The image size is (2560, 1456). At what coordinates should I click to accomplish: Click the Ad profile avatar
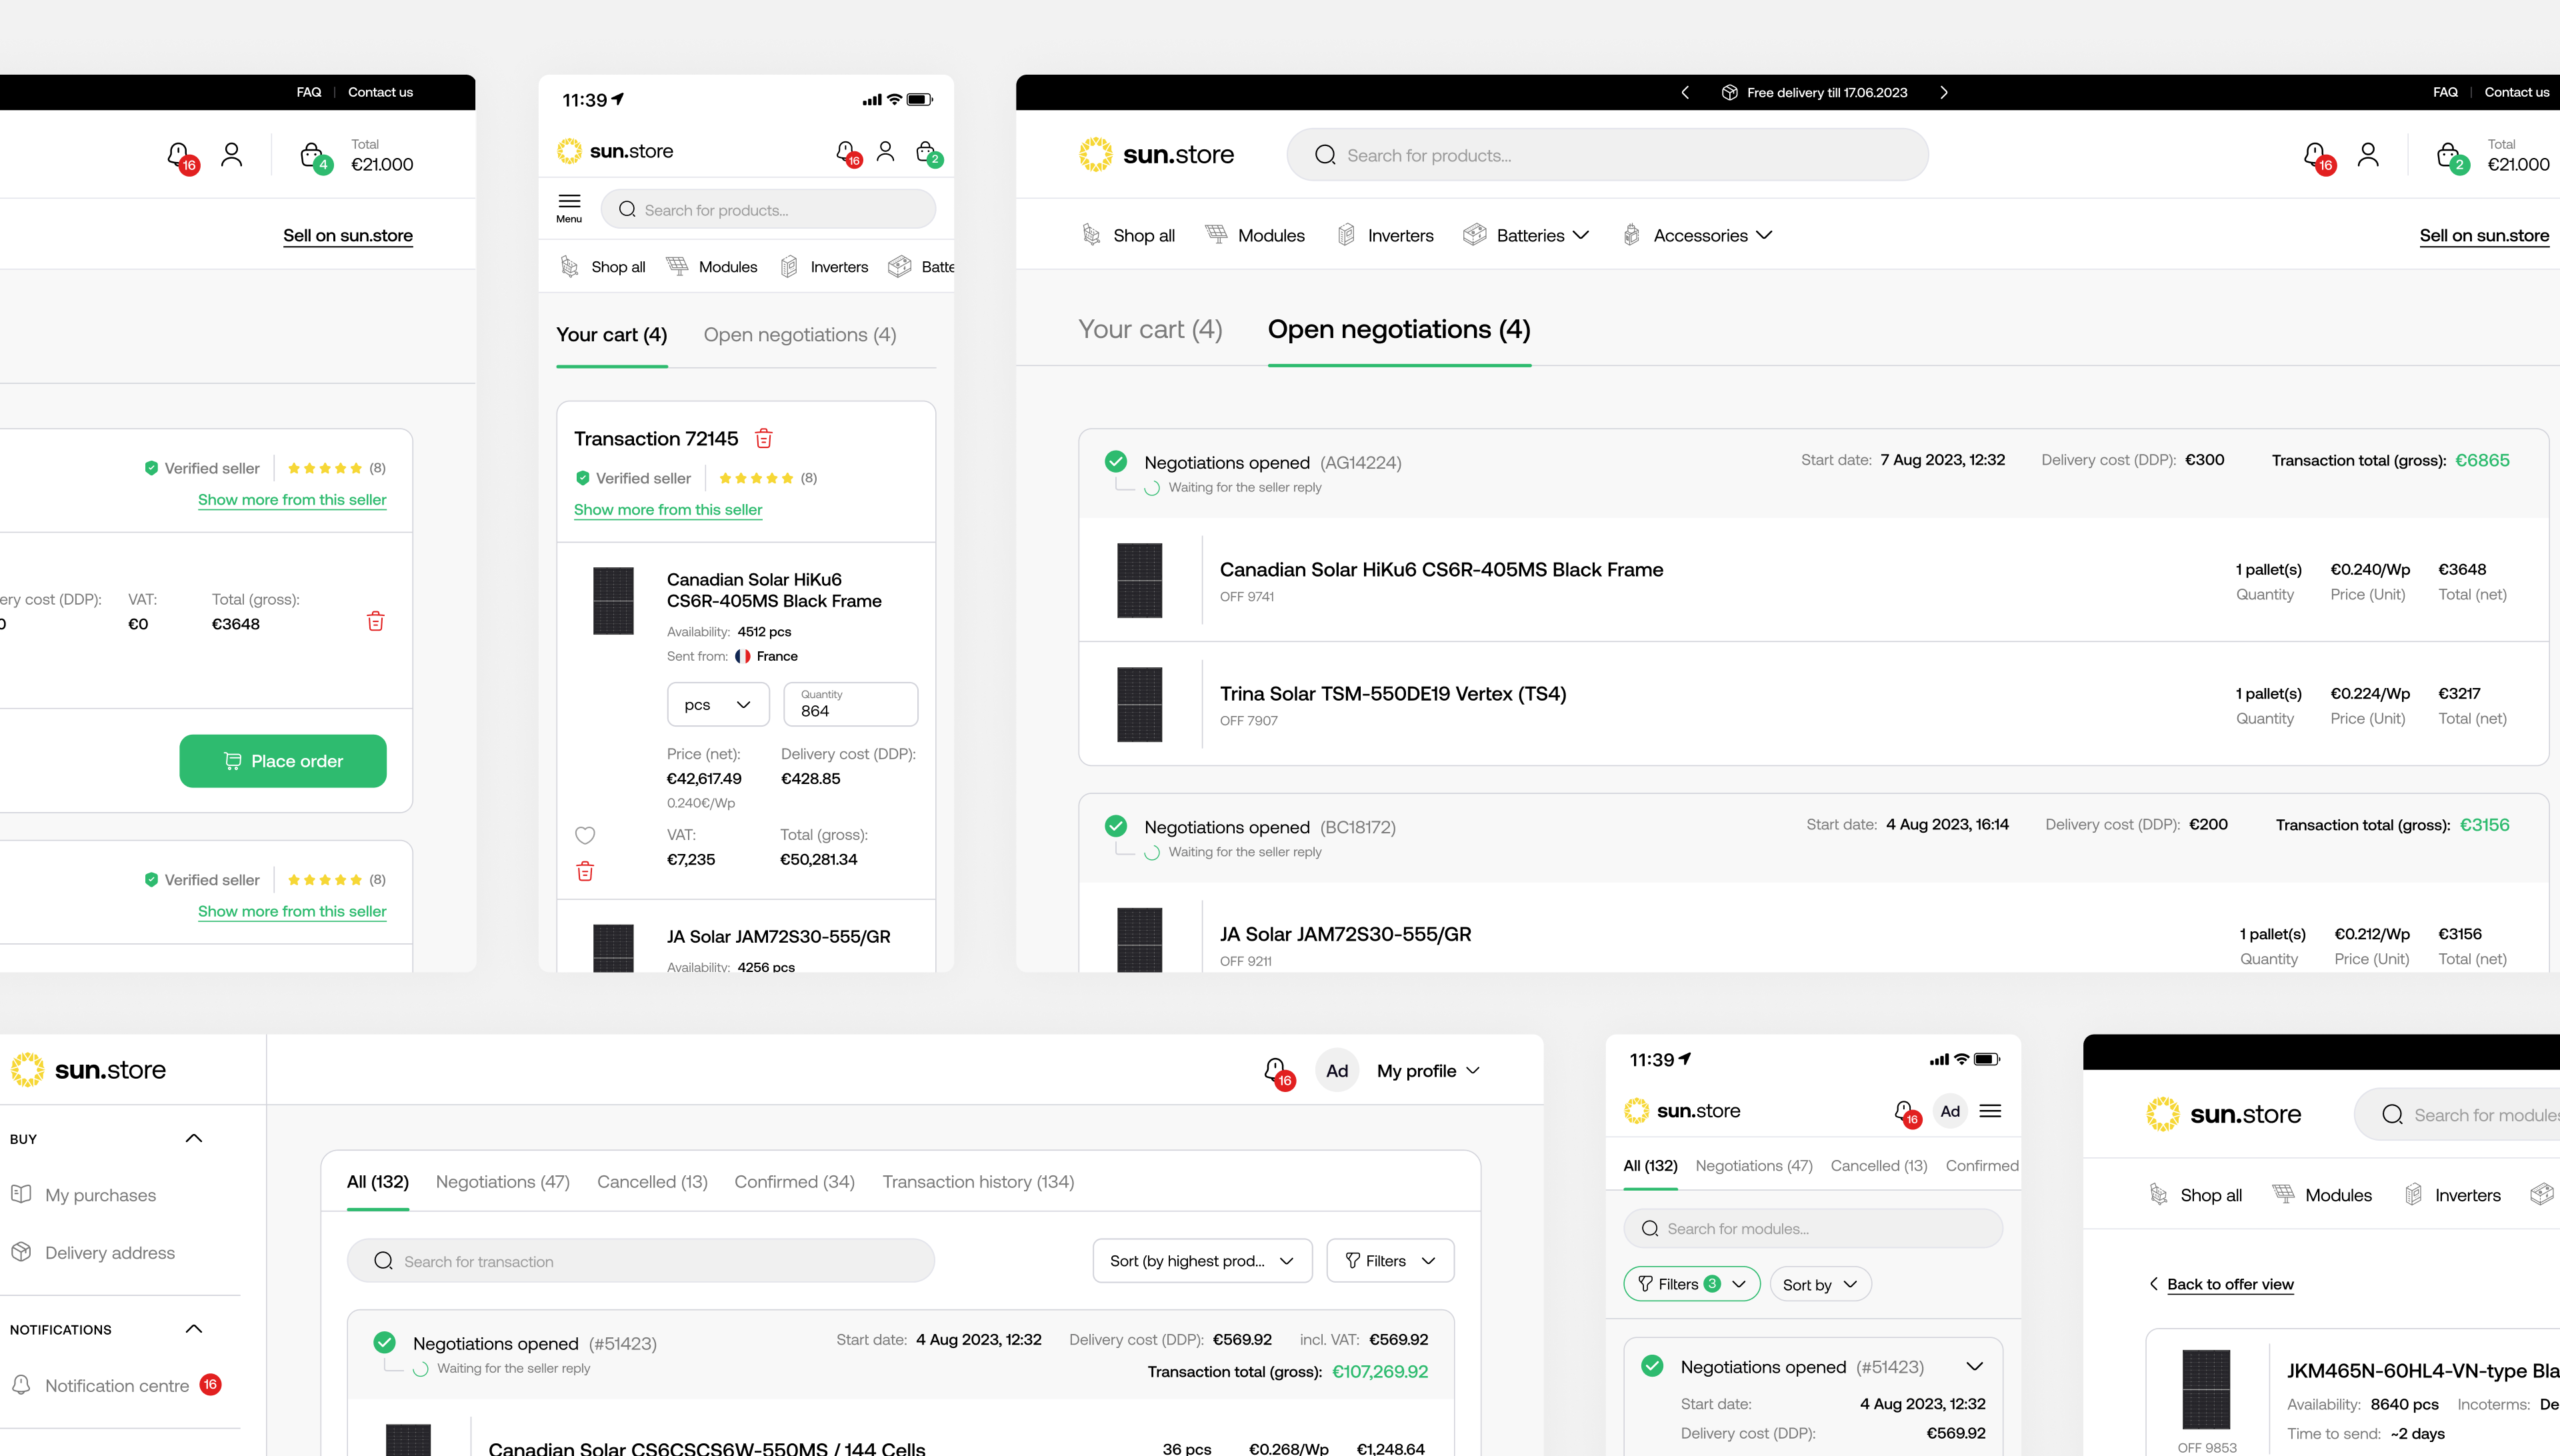[x=1337, y=1070]
